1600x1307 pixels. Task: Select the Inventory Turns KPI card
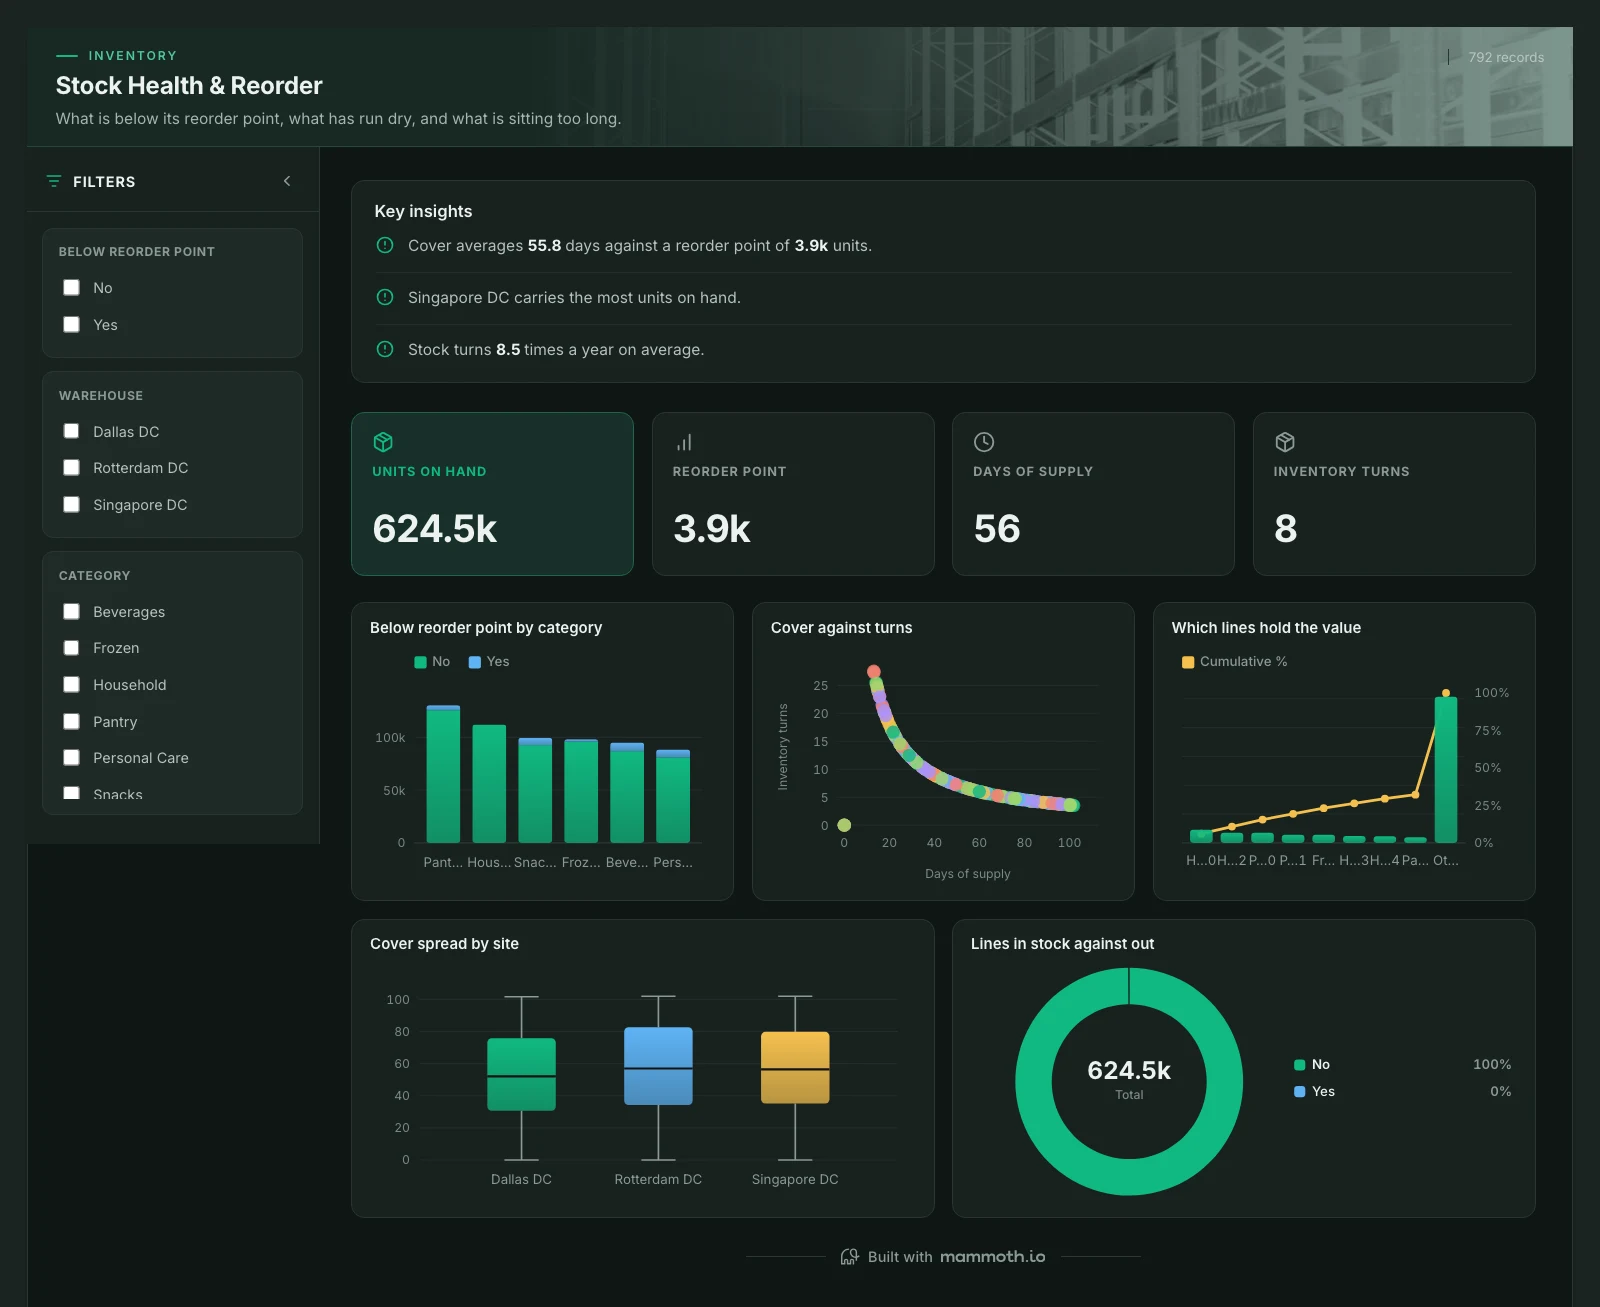pos(1394,494)
